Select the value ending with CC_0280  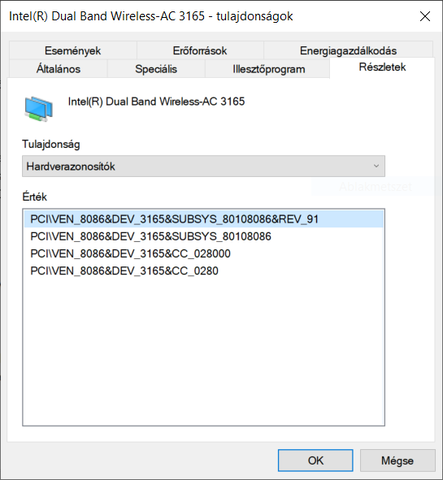click(204, 271)
